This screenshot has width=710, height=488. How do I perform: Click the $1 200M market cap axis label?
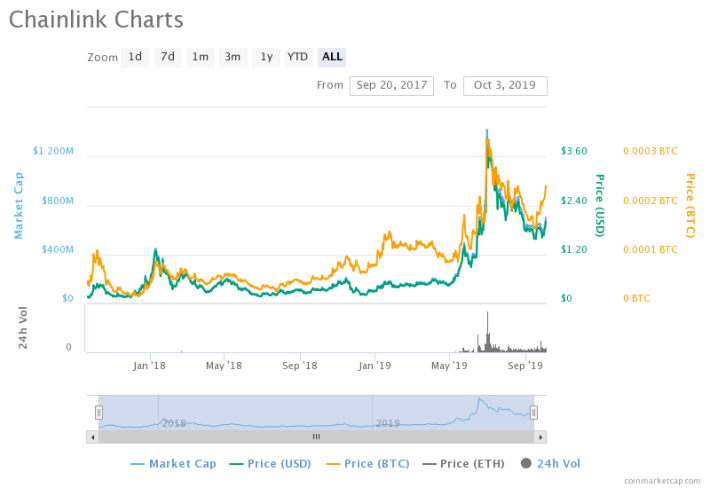53,151
